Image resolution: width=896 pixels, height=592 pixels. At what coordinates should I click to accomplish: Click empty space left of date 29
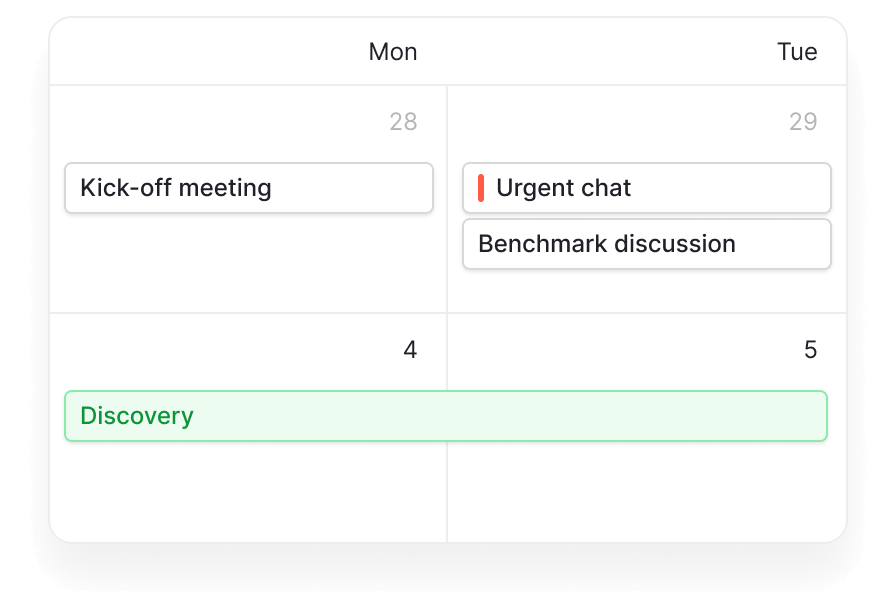point(620,122)
